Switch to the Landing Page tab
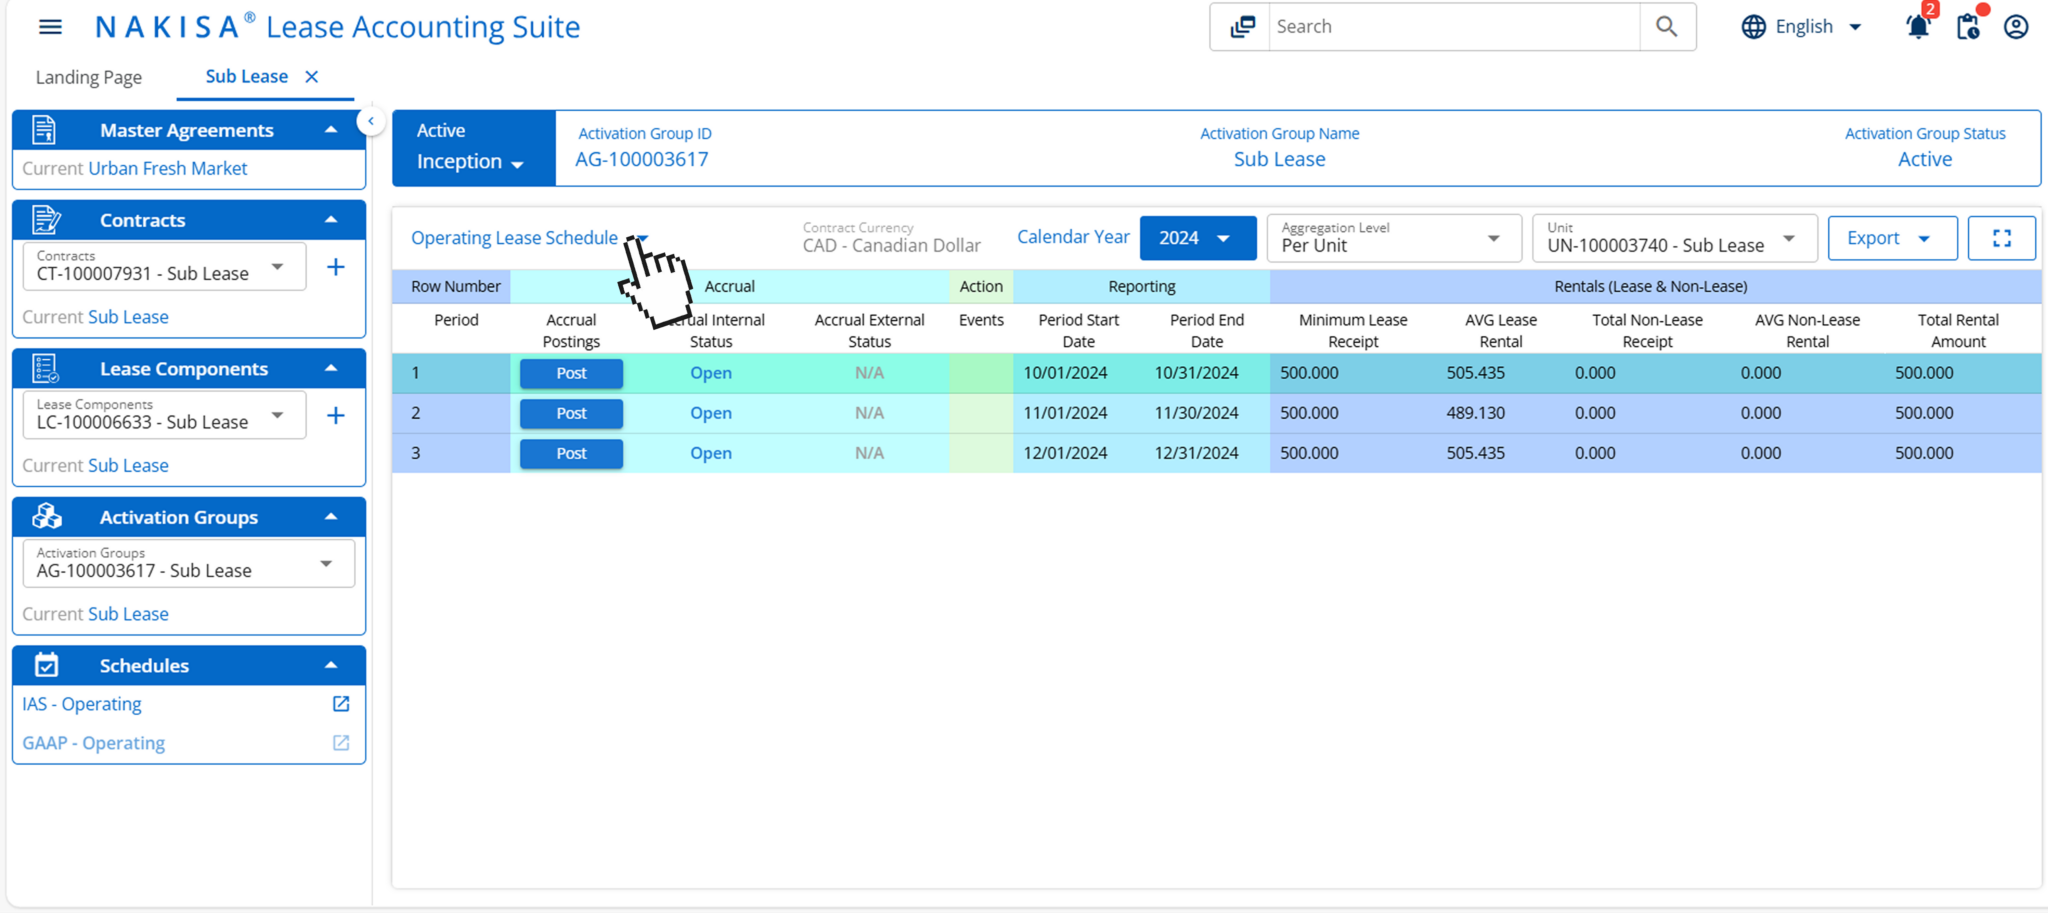 [x=89, y=77]
